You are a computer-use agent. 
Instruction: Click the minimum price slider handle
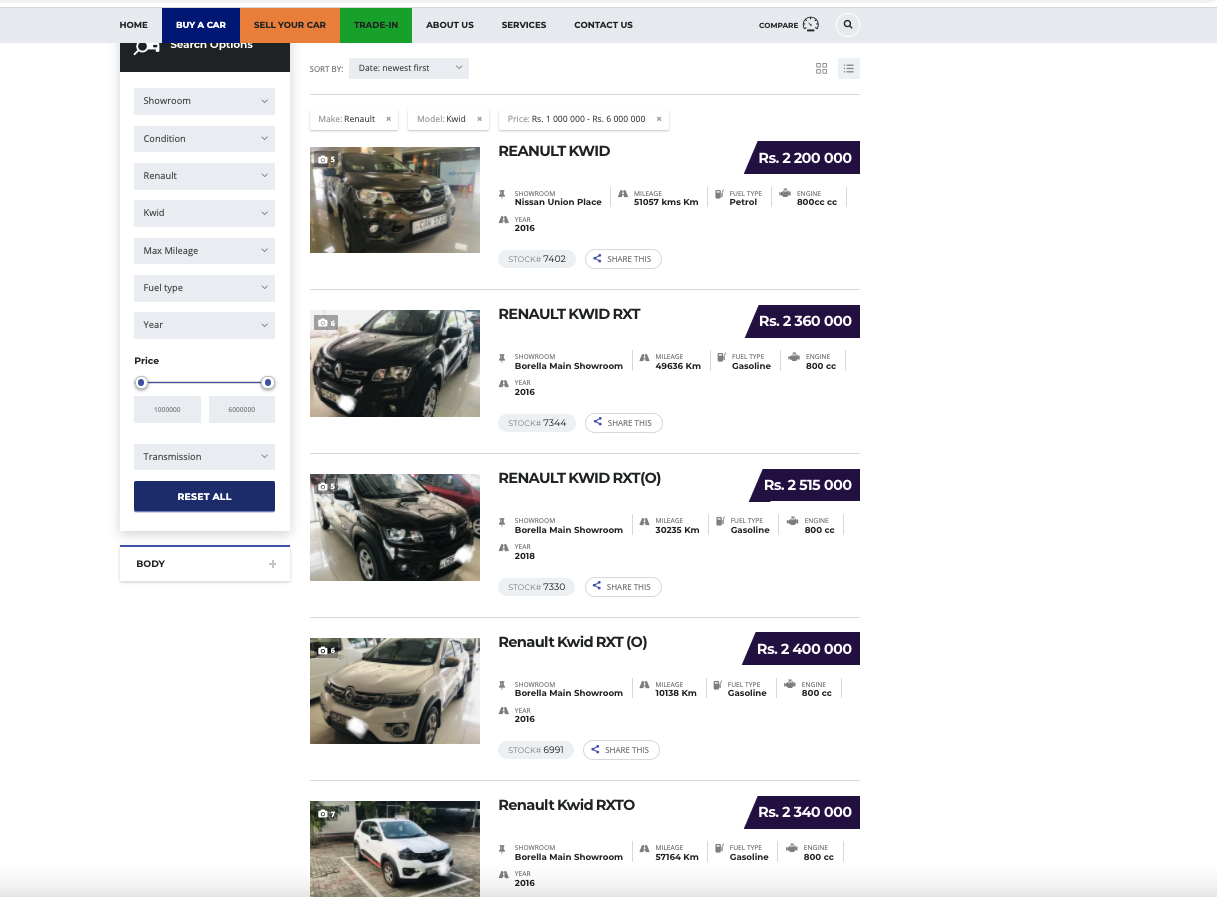(x=141, y=383)
